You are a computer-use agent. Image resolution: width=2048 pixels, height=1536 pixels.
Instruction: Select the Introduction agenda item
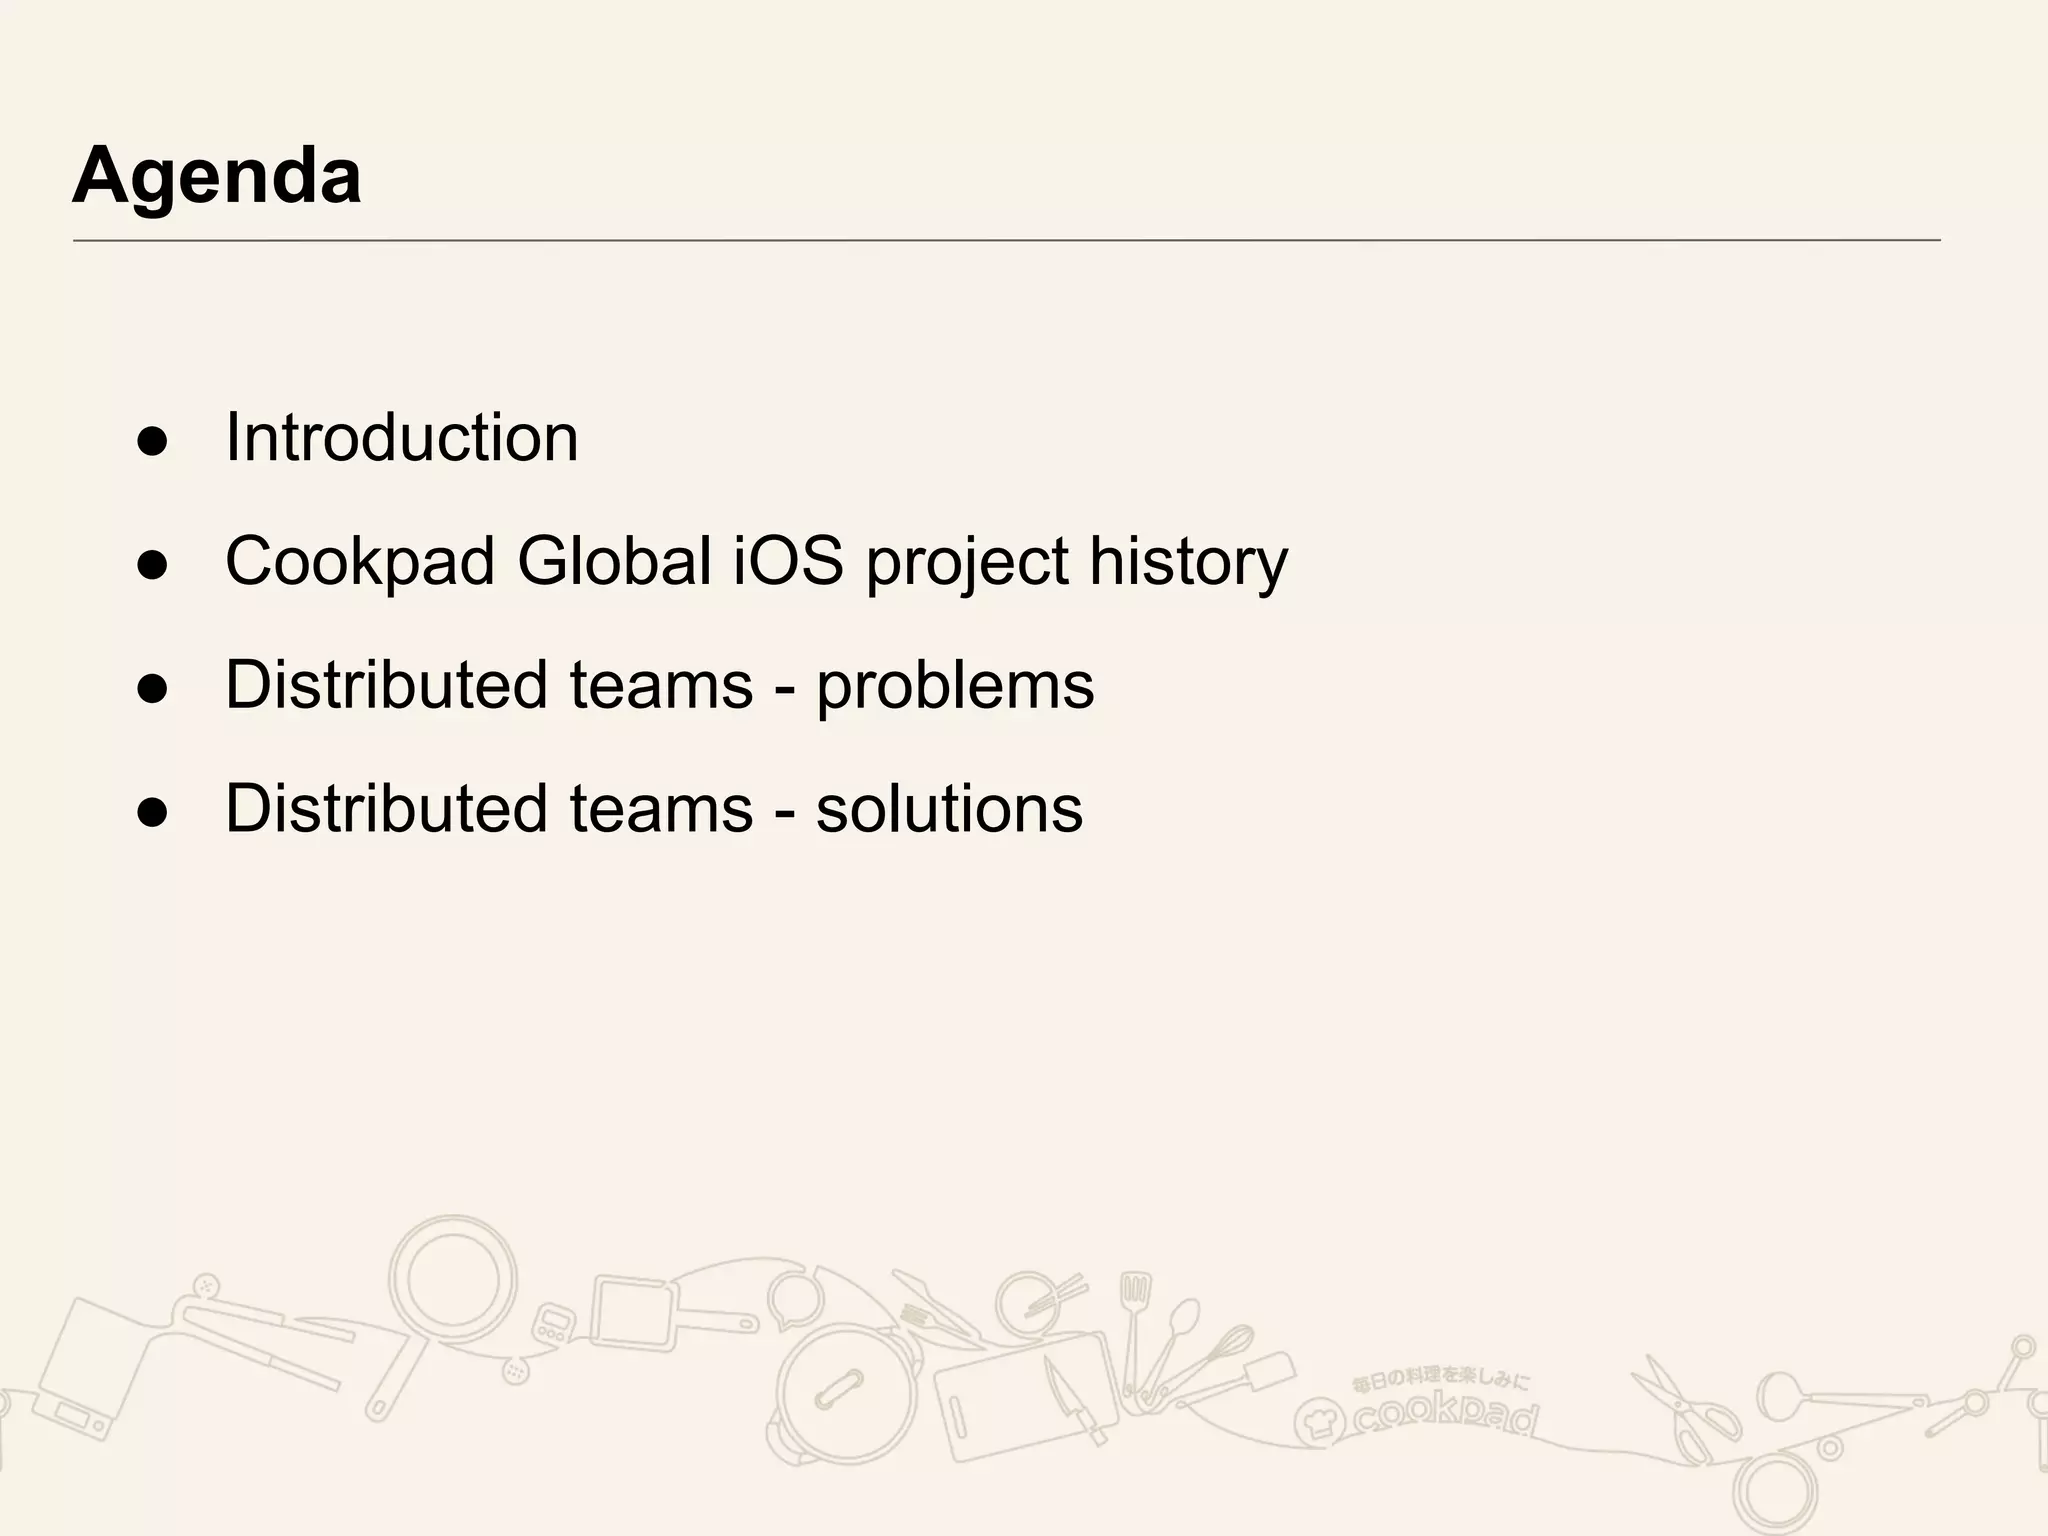(x=402, y=437)
